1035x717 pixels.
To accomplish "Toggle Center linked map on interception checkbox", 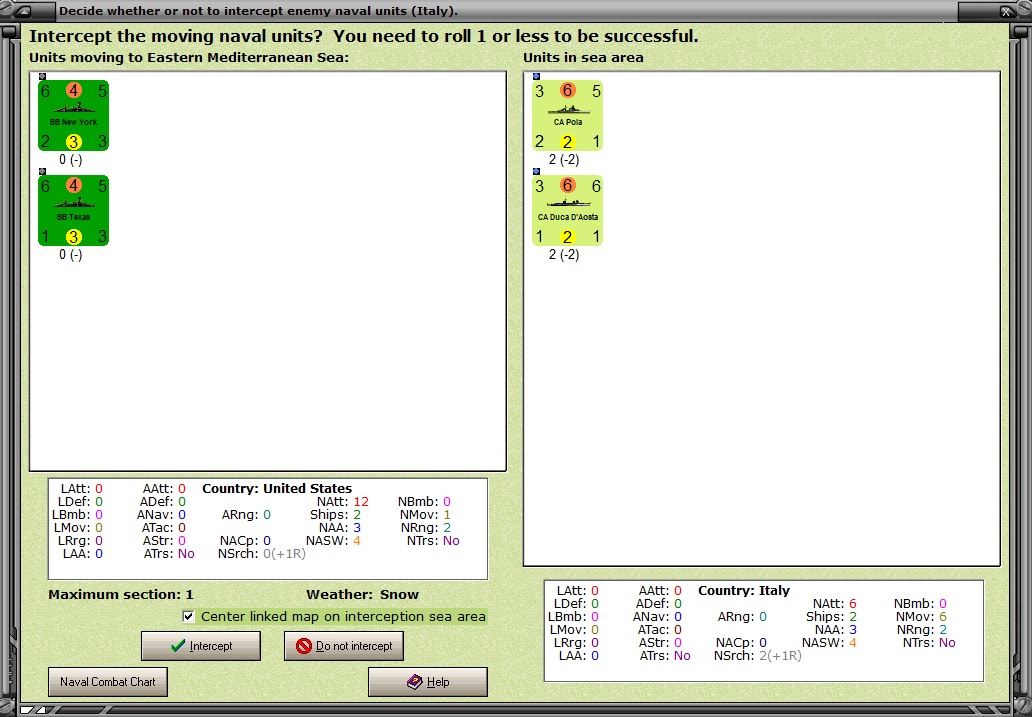I will (x=189, y=617).
